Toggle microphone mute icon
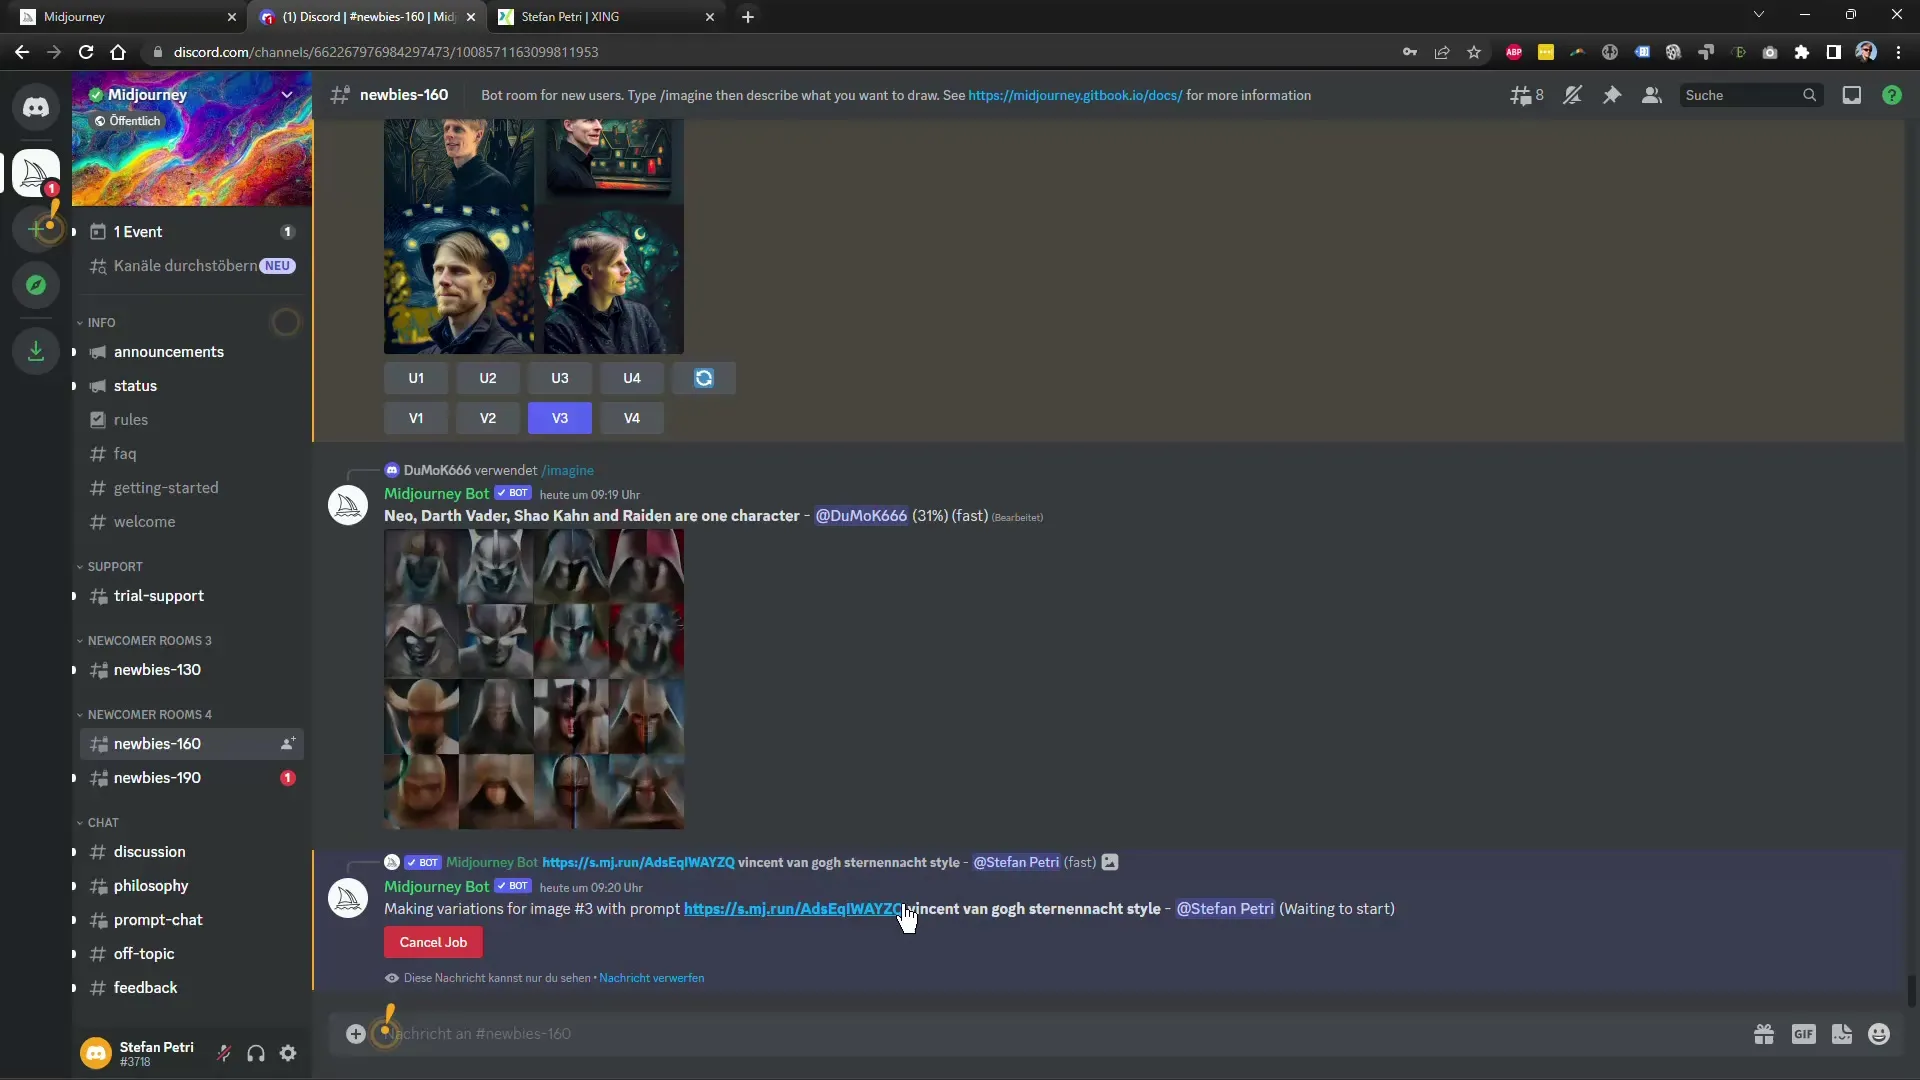This screenshot has width=1920, height=1080. point(224,1053)
